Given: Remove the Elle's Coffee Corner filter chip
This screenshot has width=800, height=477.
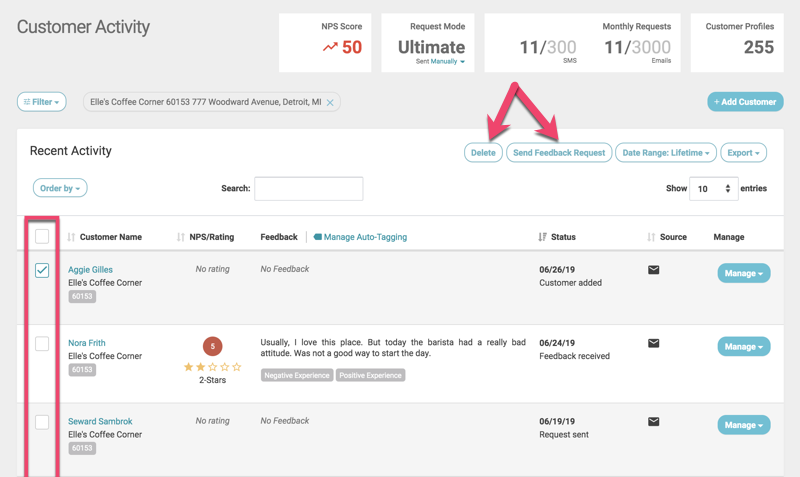Looking at the screenshot, I should click(330, 102).
